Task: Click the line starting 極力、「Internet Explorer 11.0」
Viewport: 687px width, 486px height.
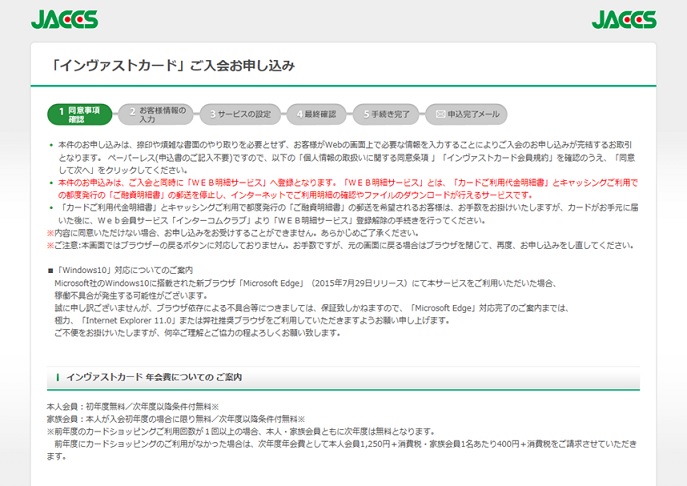Action: tap(252, 320)
